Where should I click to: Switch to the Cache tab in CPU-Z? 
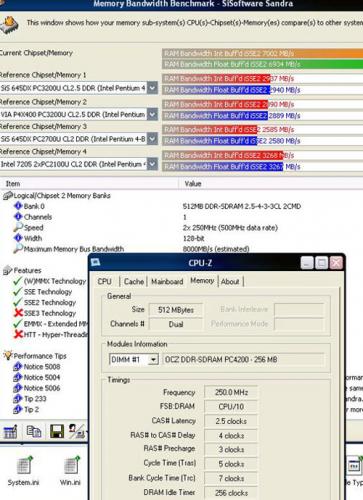pyautogui.click(x=134, y=282)
